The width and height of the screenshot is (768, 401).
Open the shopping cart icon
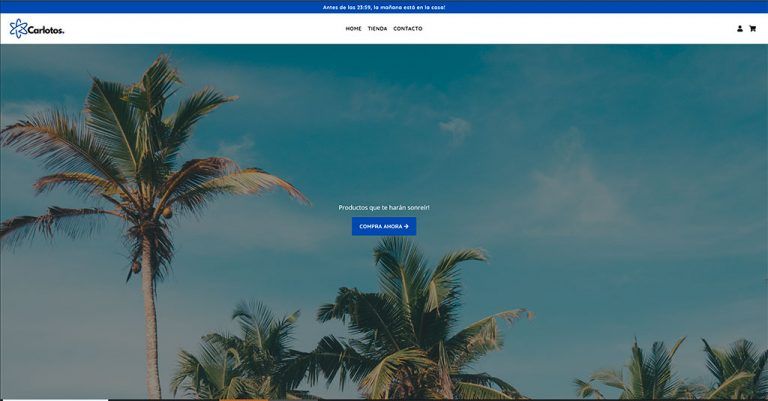(x=752, y=29)
